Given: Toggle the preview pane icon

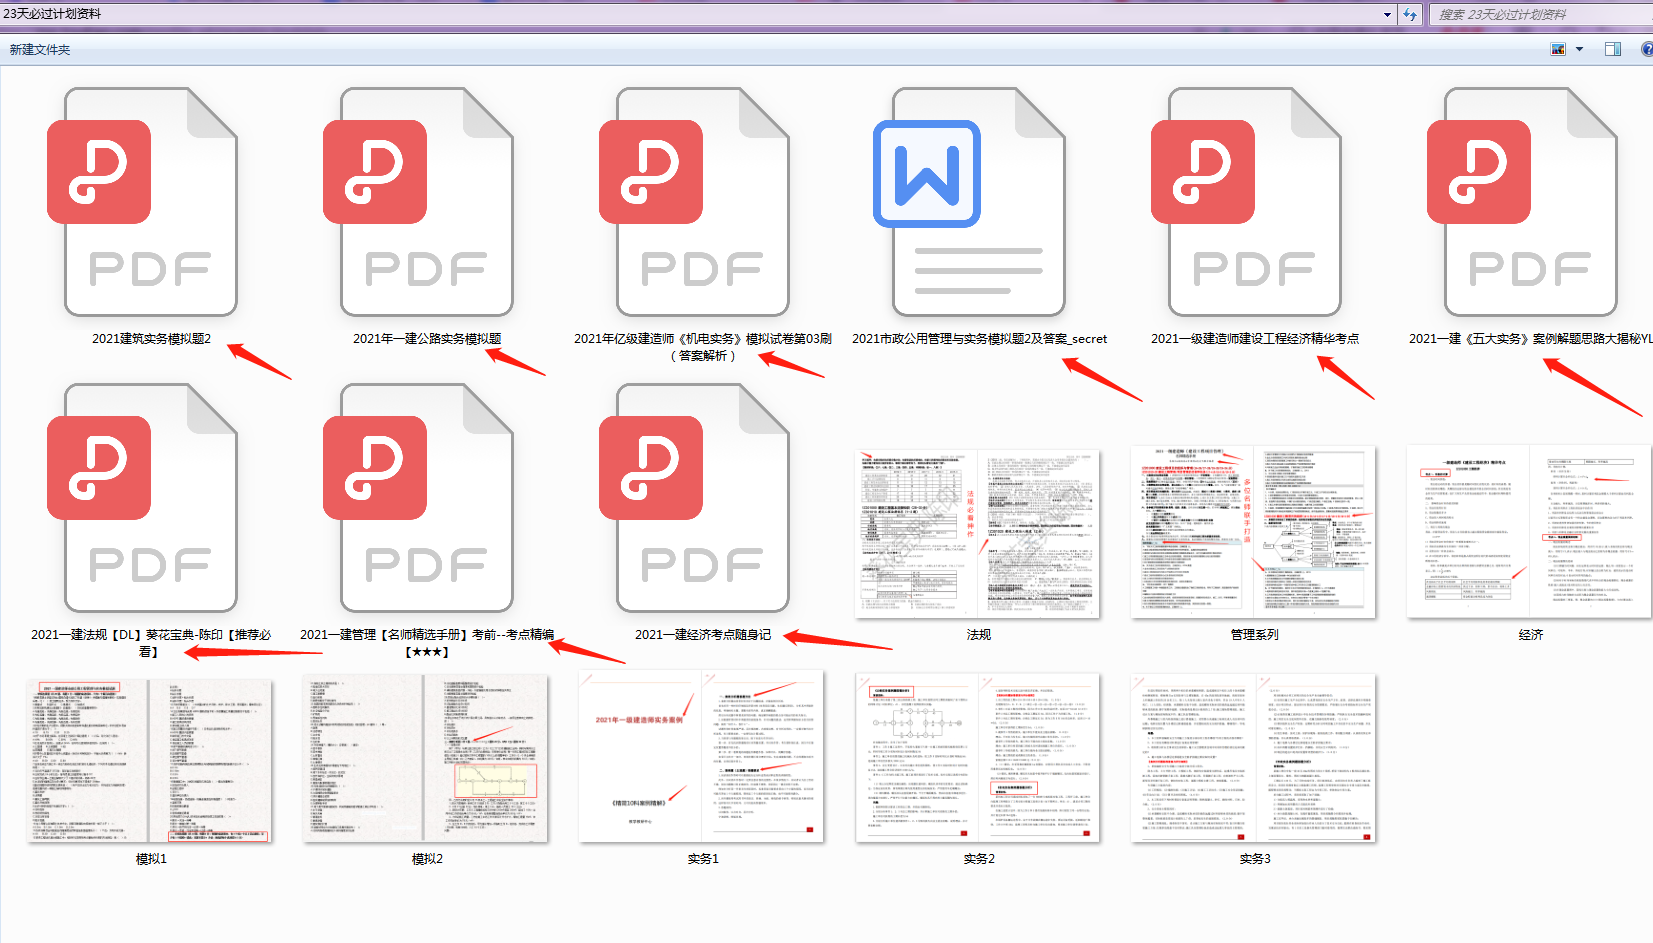Looking at the screenshot, I should click(1613, 49).
